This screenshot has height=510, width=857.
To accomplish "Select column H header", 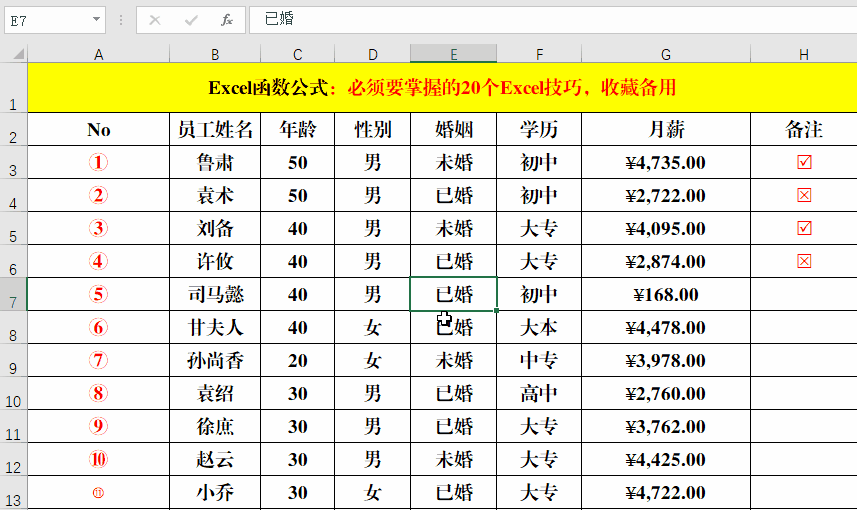I will point(803,54).
